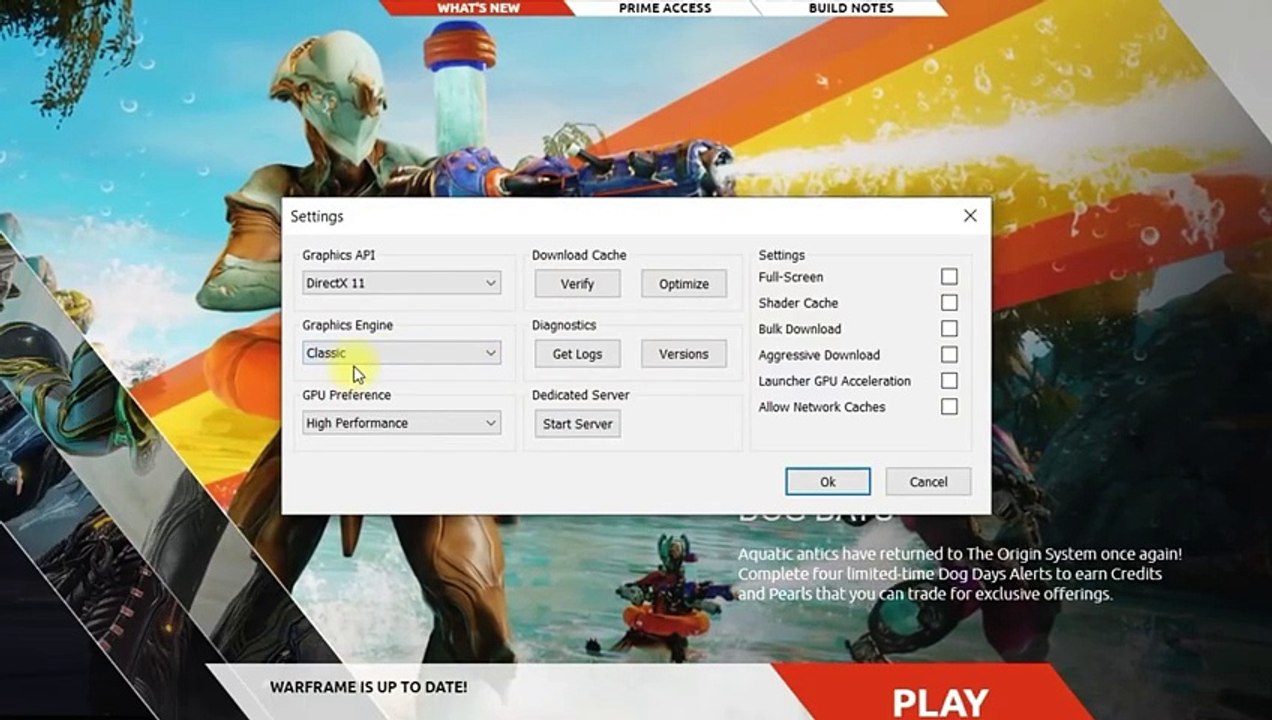Open the Versions diagnostics button
Viewport: 1272px width, 720px height.
point(684,354)
